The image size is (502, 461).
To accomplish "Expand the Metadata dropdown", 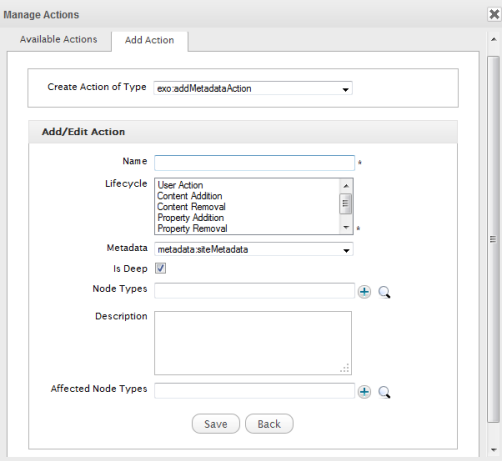I will [254, 249].
